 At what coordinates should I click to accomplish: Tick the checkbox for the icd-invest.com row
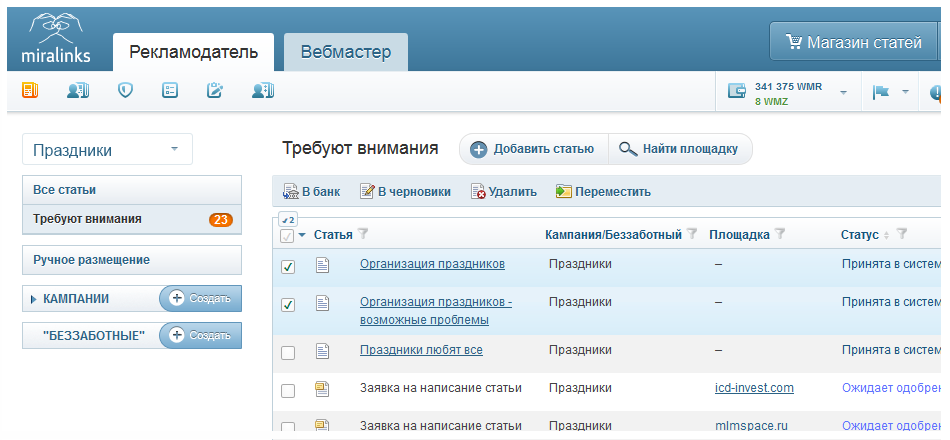[x=288, y=390]
